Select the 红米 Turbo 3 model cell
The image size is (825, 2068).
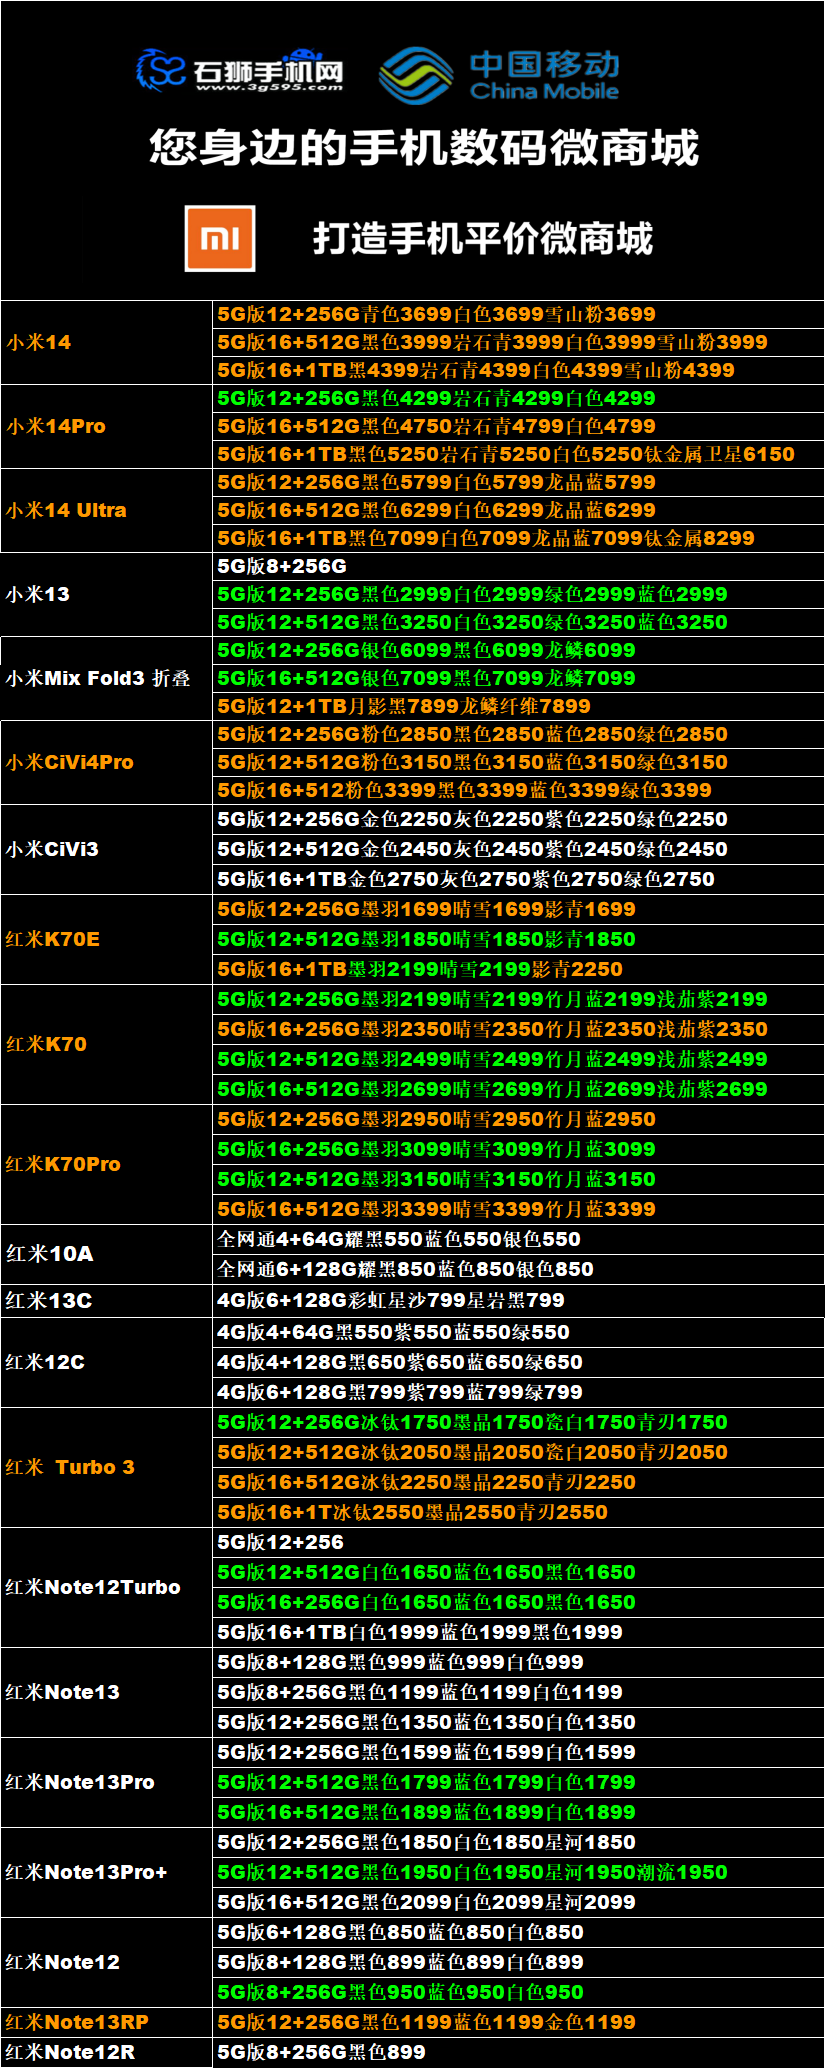point(107,1467)
